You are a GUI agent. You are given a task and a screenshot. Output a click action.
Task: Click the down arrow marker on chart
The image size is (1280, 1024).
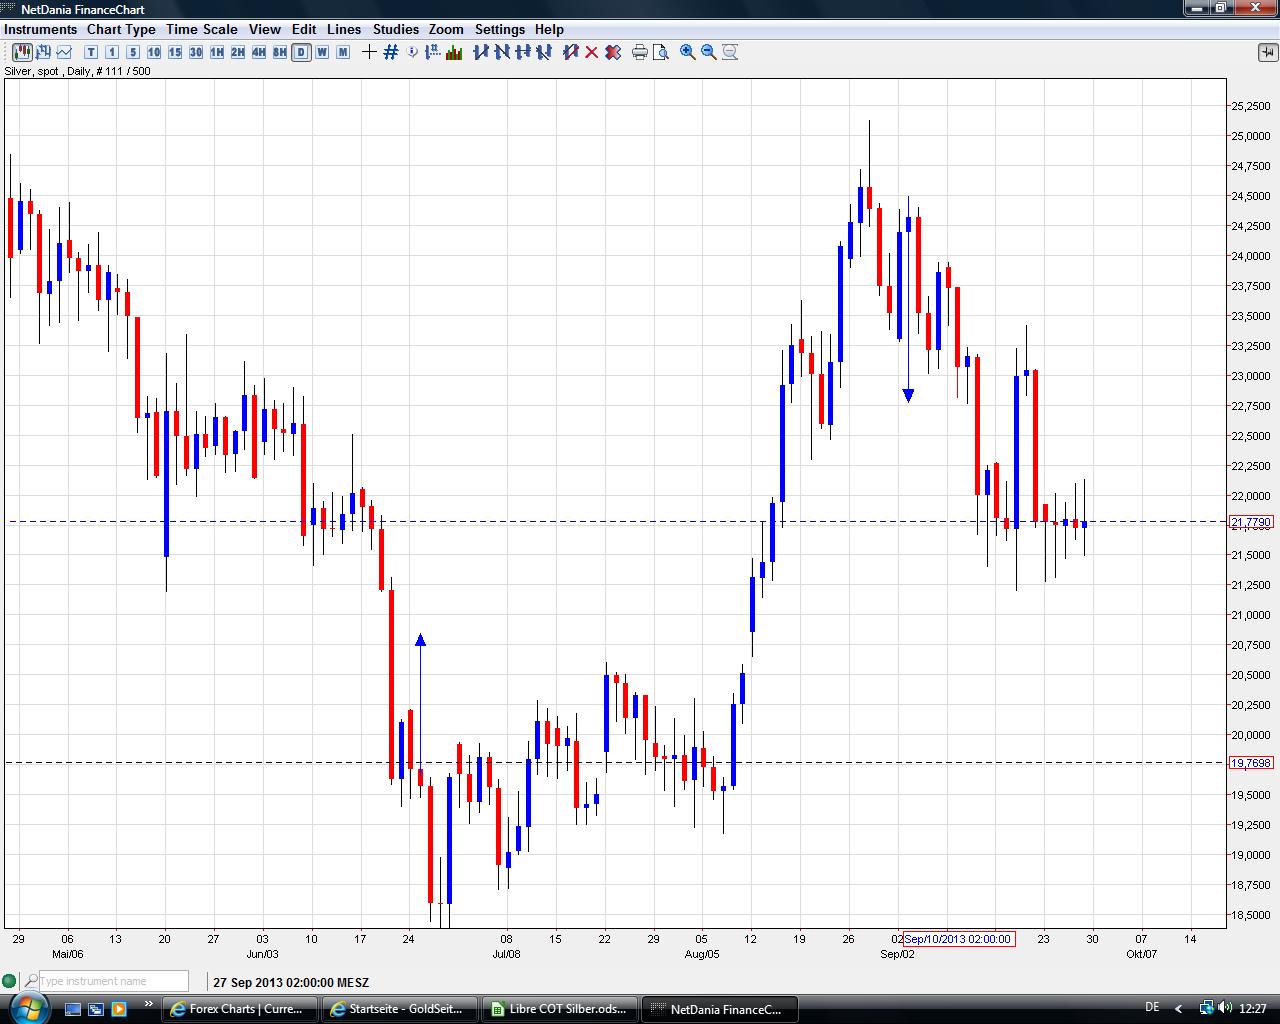point(908,396)
